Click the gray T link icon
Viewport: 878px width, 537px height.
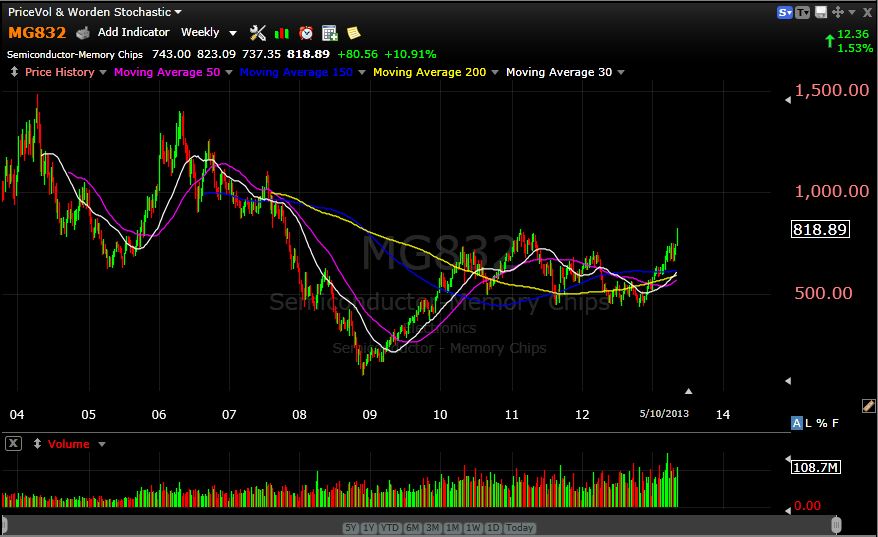coord(802,12)
